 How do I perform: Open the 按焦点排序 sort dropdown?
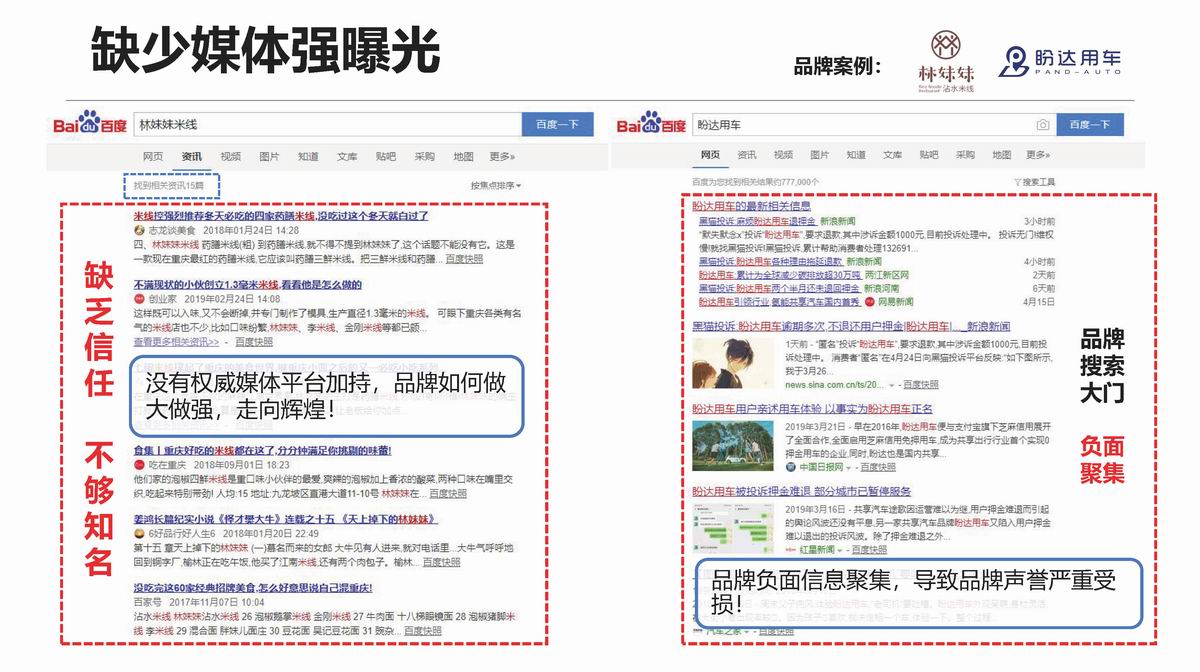coord(496,186)
